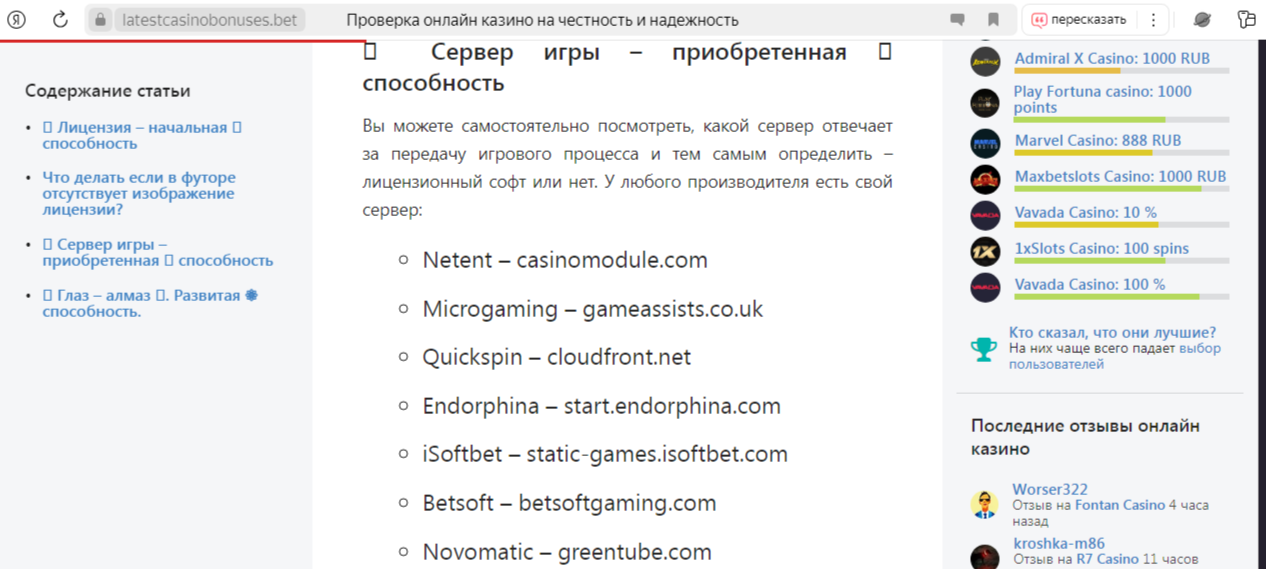Viewport: 1266px width, 569px height.
Task: Open the kroshka-m86 profile link
Action: tap(1059, 543)
